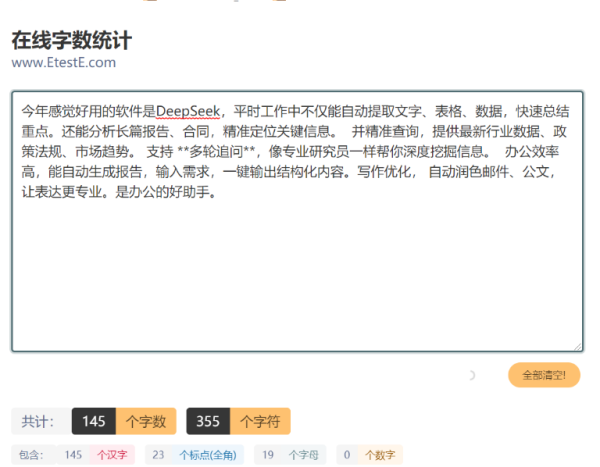Click inside the text input area
Viewport: 600px width, 467px height.
pos(297,221)
